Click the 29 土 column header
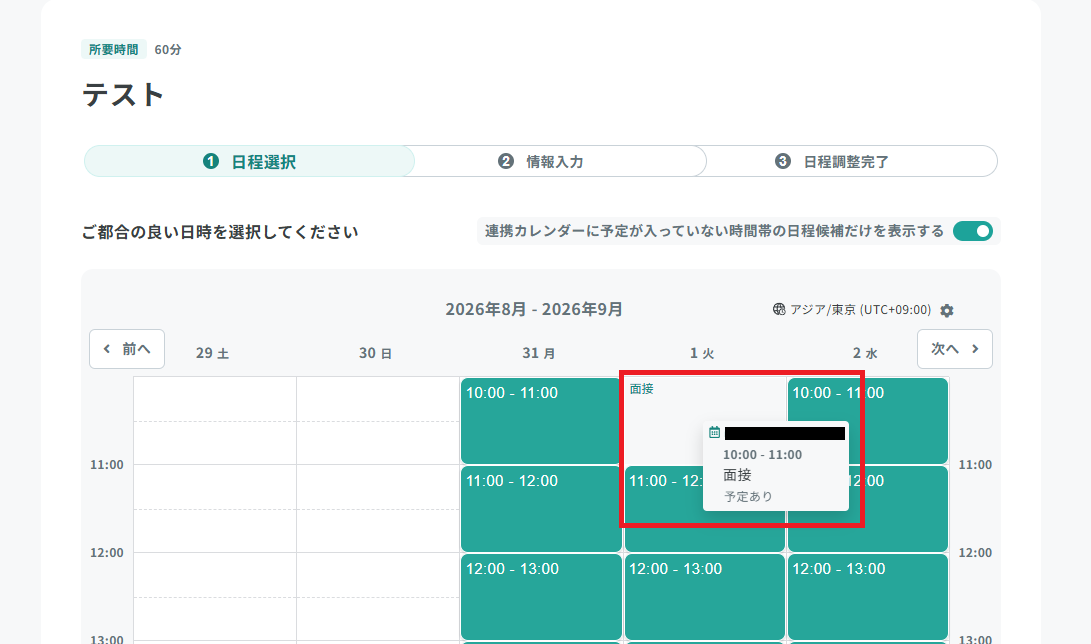1091x644 pixels. pyautogui.click(x=212, y=353)
